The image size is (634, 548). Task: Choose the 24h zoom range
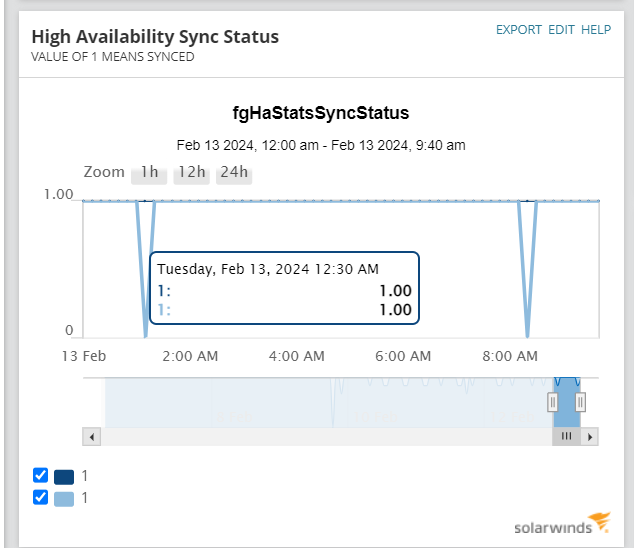(234, 172)
